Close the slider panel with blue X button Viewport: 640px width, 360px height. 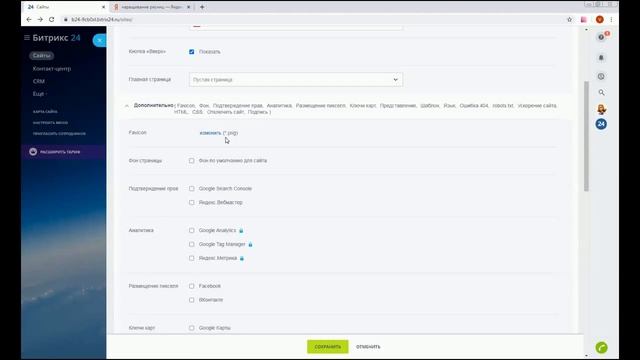[99, 40]
